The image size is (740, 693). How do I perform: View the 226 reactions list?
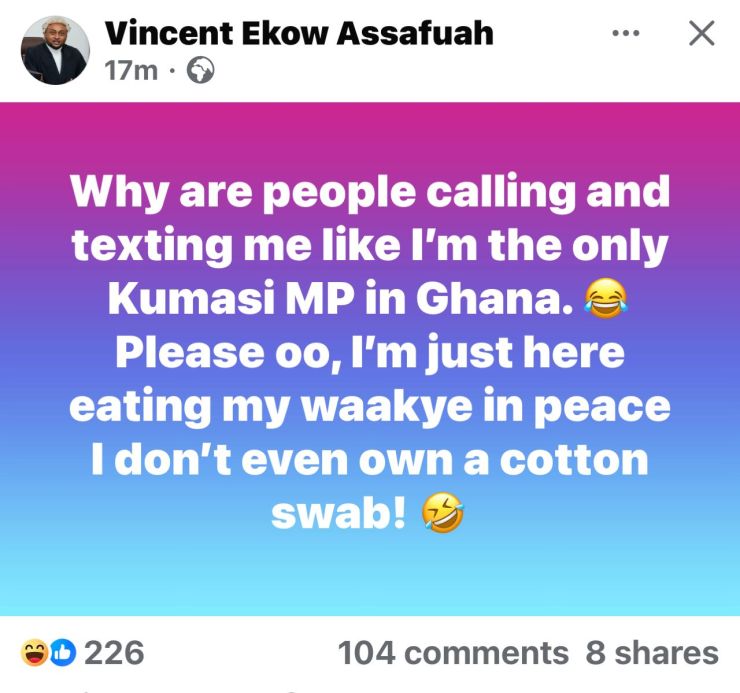click(114, 653)
